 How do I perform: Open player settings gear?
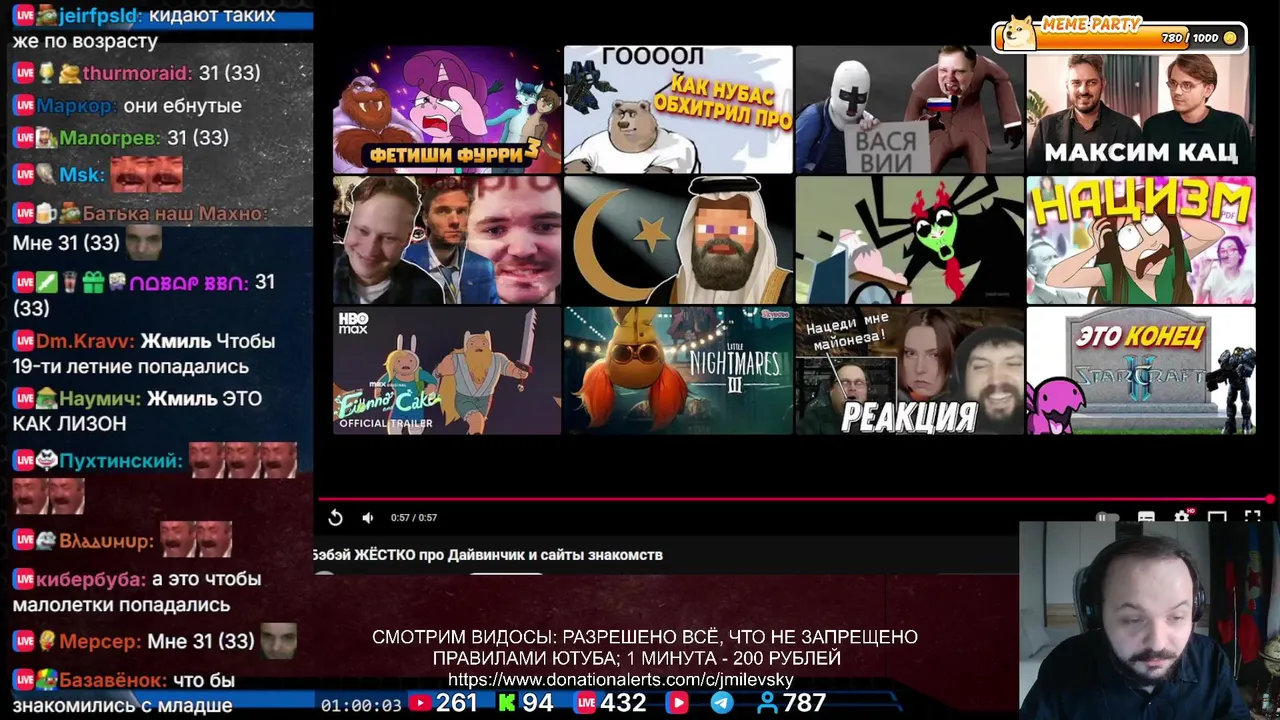[1181, 517]
